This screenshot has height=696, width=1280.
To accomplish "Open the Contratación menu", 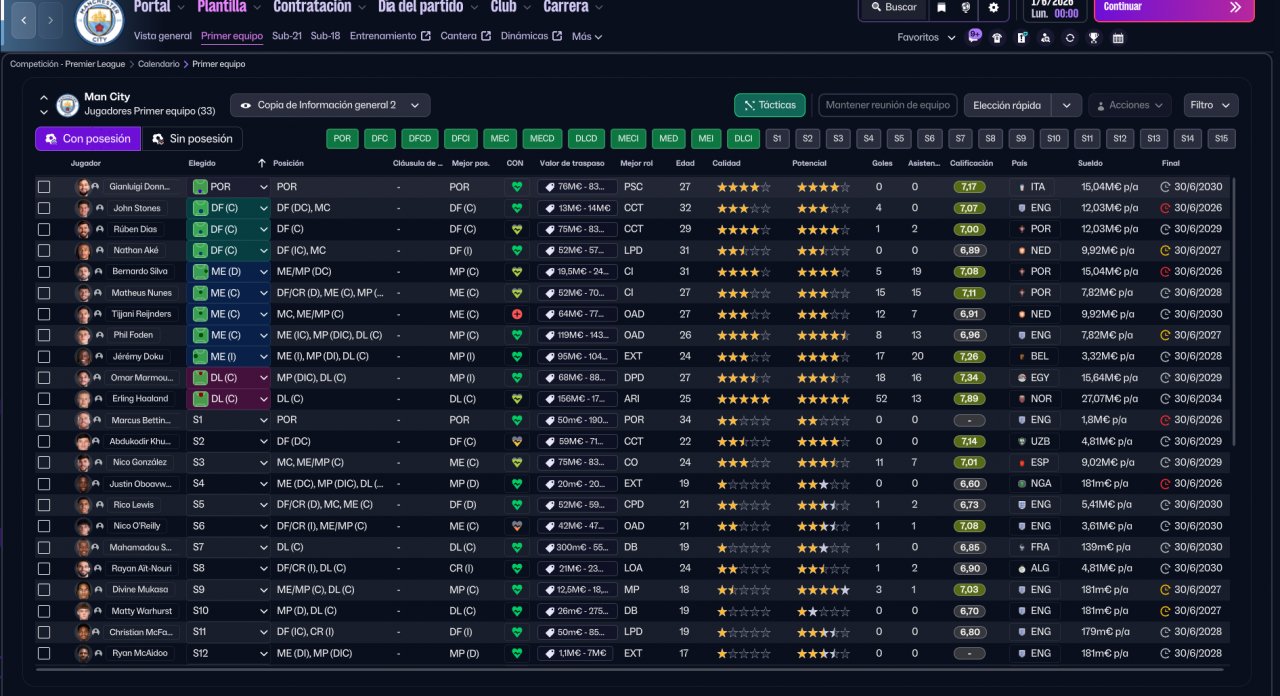I will pos(319,7).
